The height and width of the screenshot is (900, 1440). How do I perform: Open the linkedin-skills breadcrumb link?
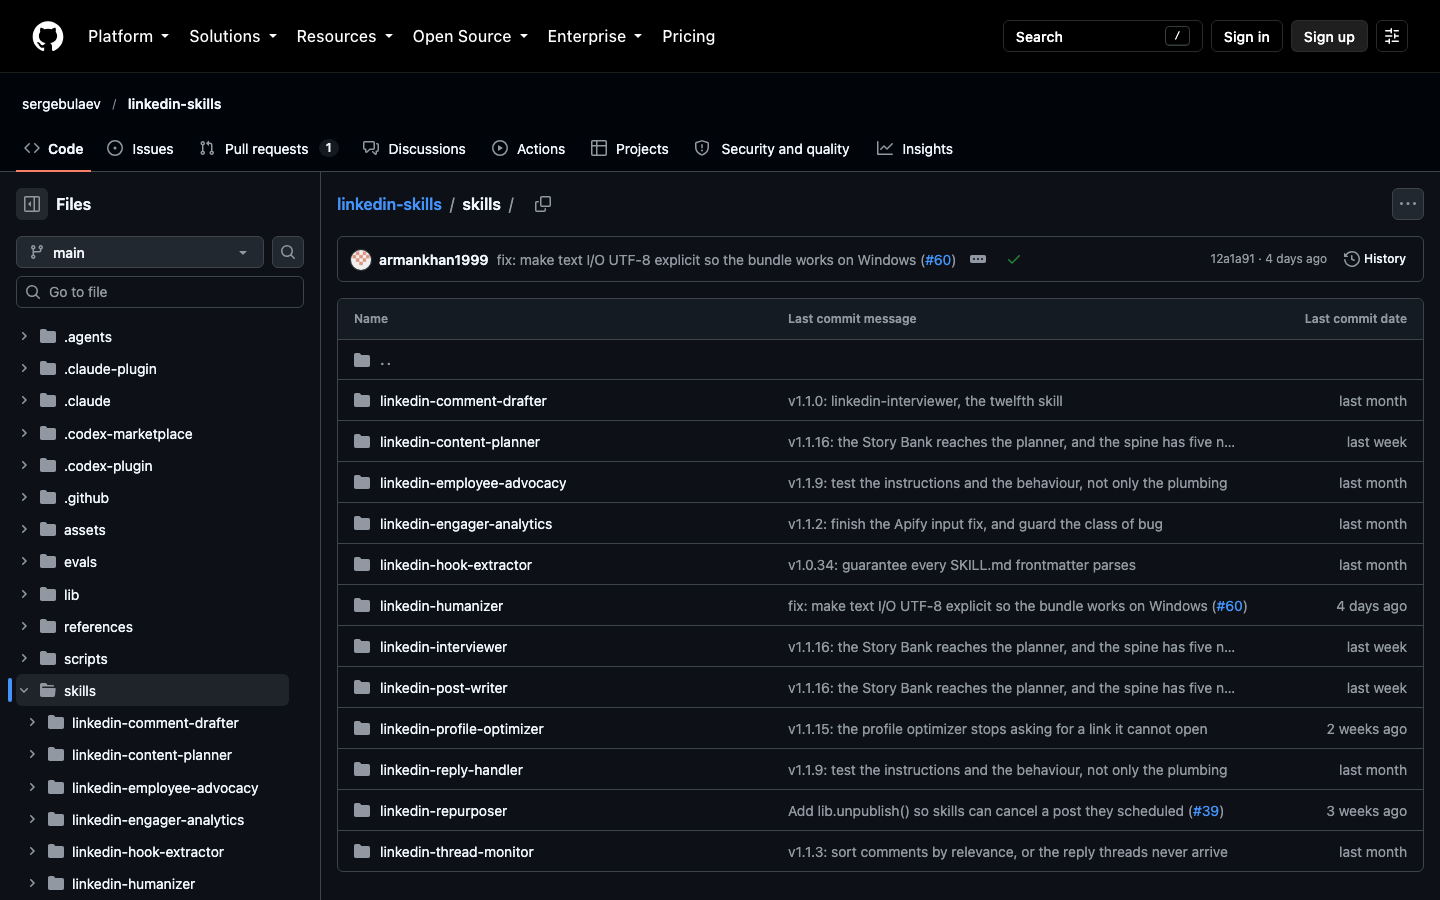click(389, 204)
